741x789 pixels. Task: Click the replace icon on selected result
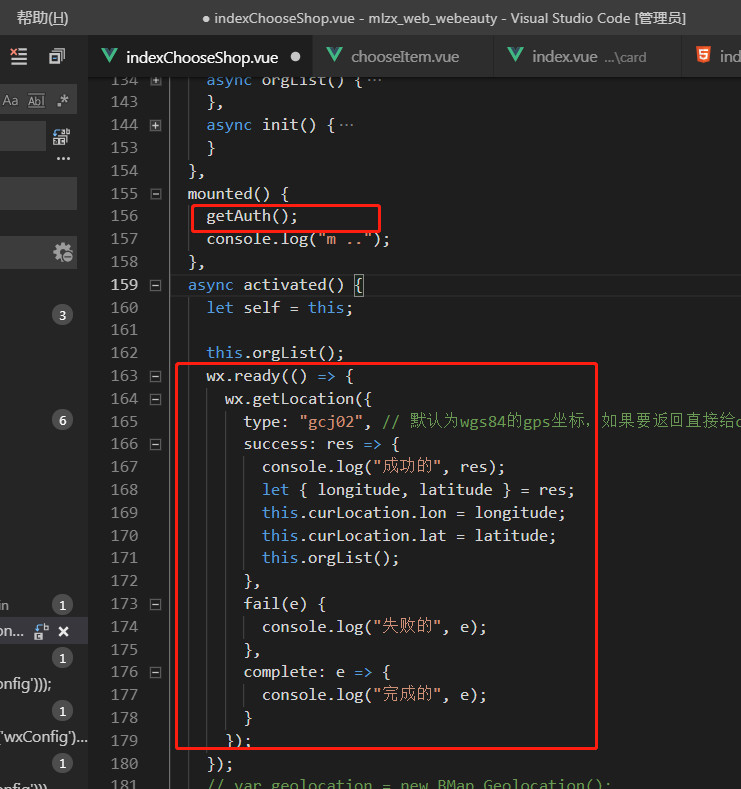click(x=41, y=631)
